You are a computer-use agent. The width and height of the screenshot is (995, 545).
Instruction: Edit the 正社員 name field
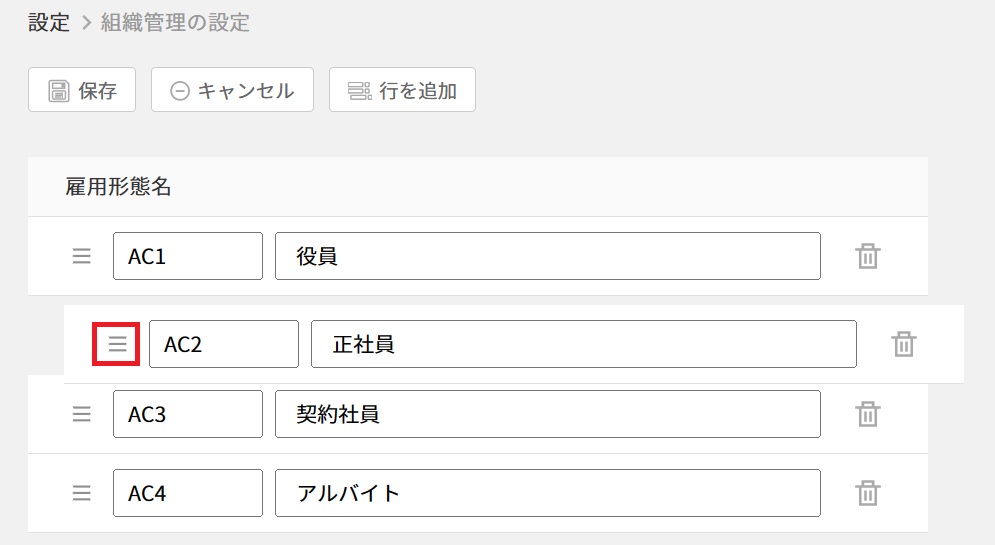tap(584, 344)
